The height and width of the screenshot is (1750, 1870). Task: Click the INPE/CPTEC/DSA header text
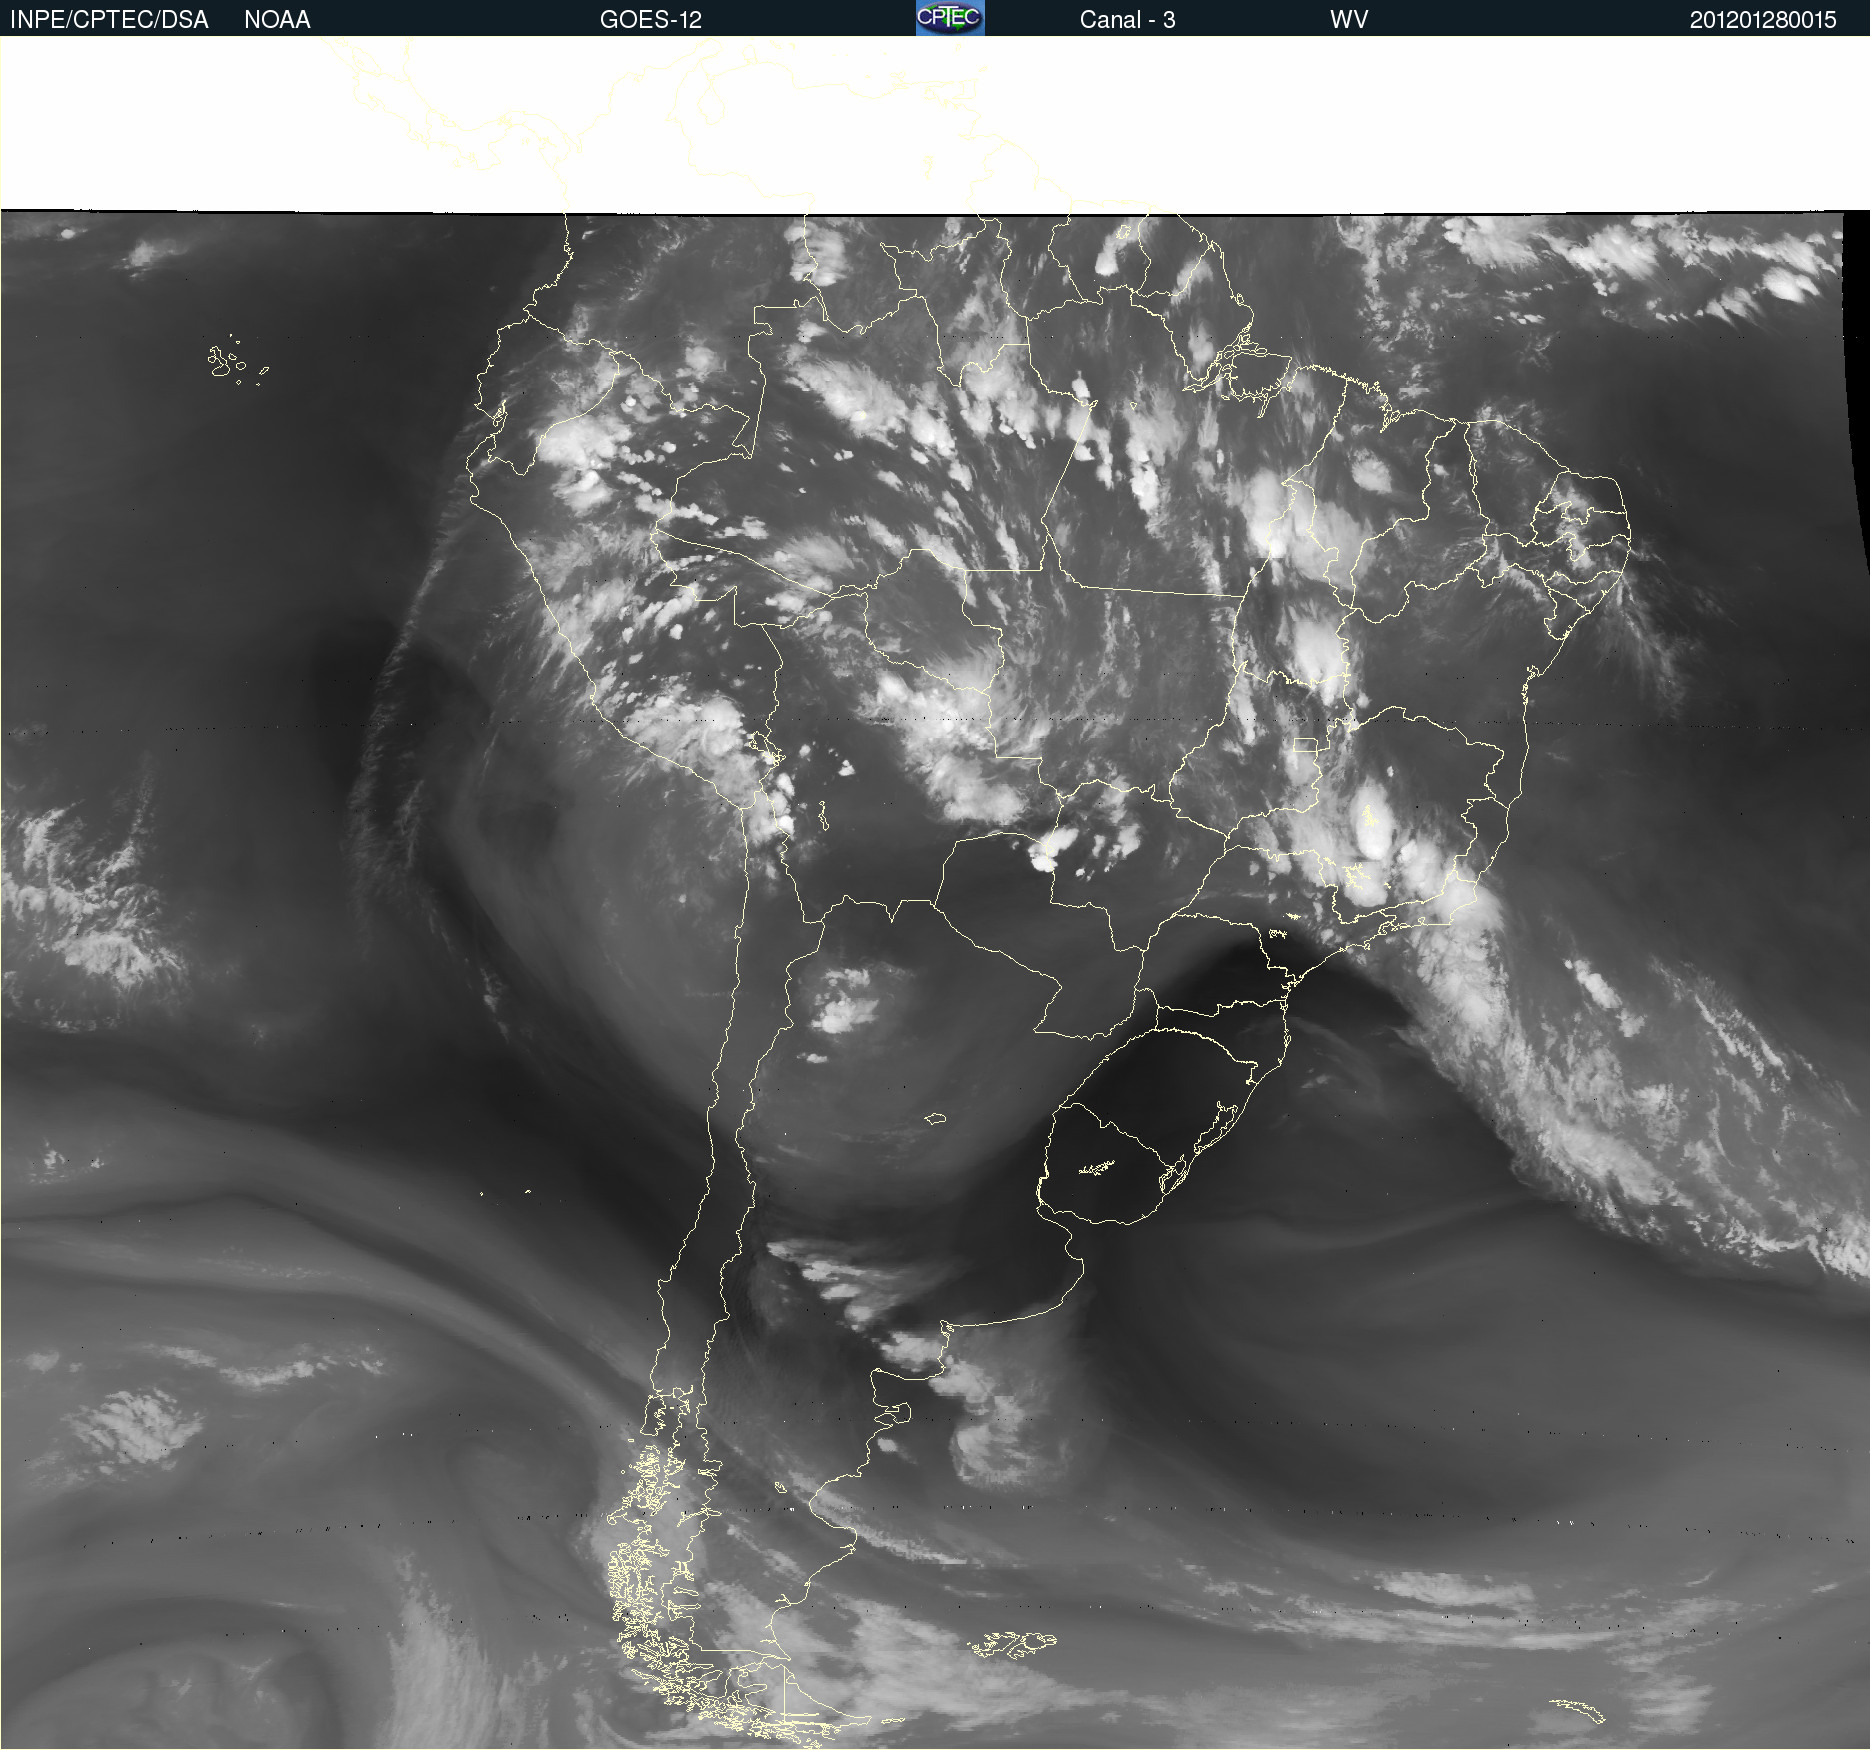click(x=109, y=20)
